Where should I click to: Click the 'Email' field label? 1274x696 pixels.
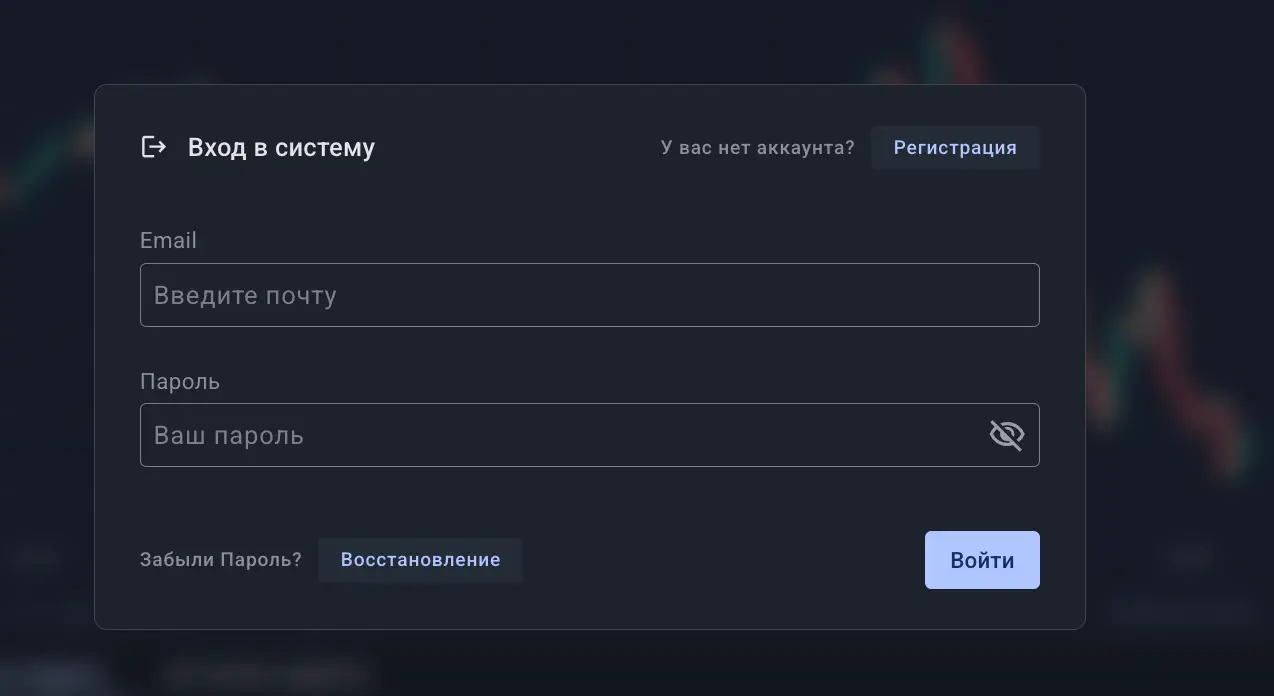coord(168,240)
